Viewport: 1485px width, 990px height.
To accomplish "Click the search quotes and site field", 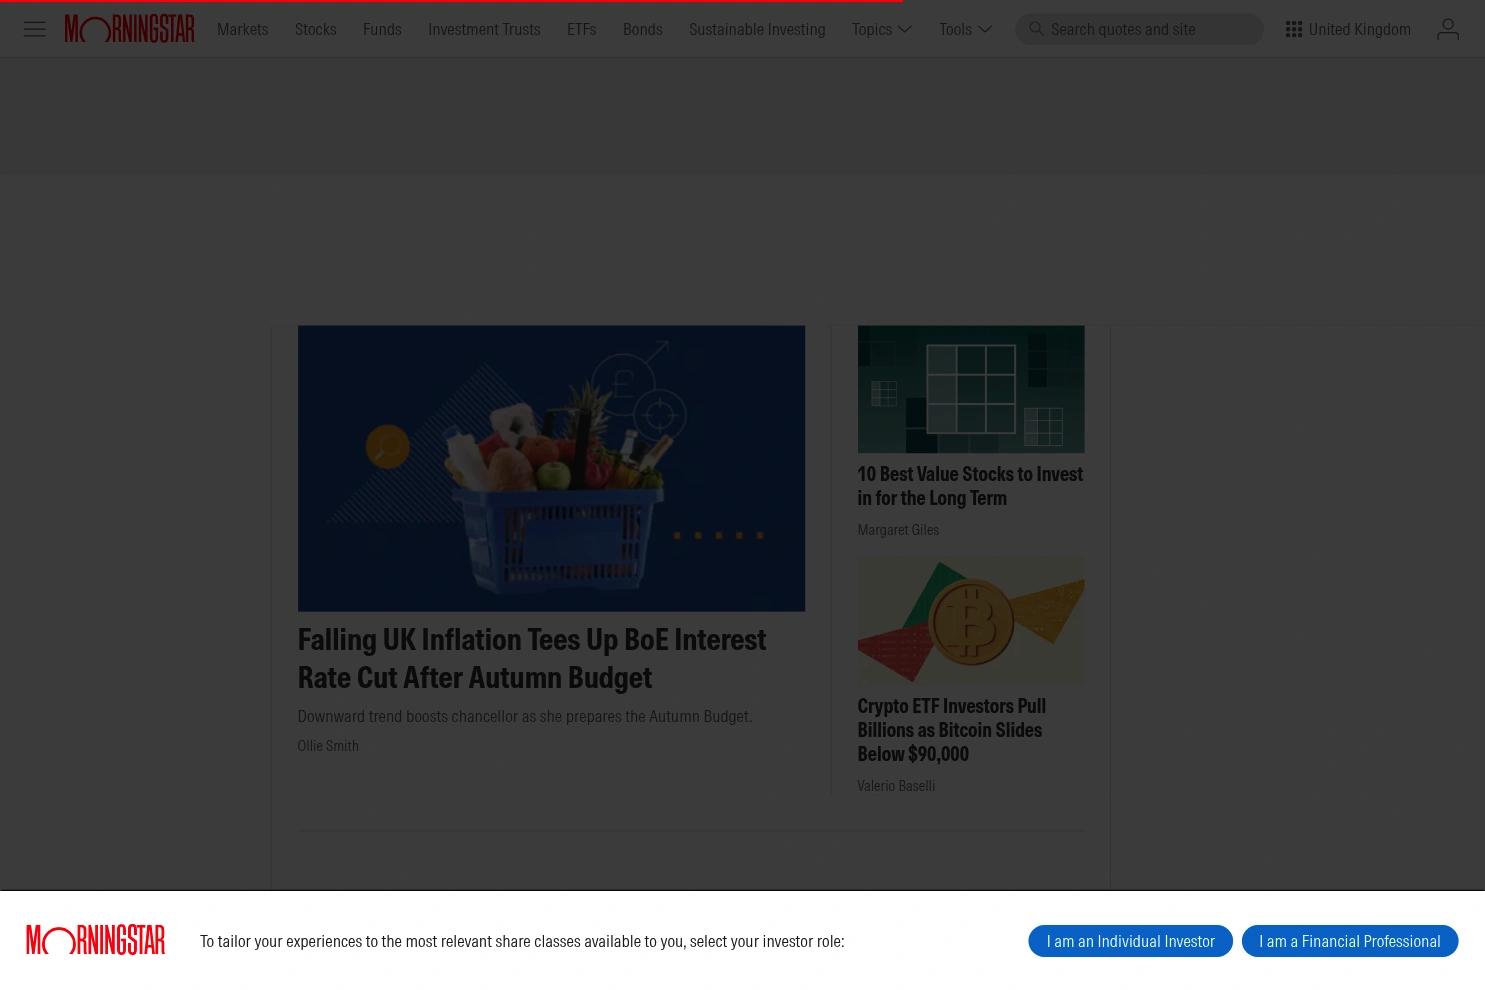I will 1139,29.
